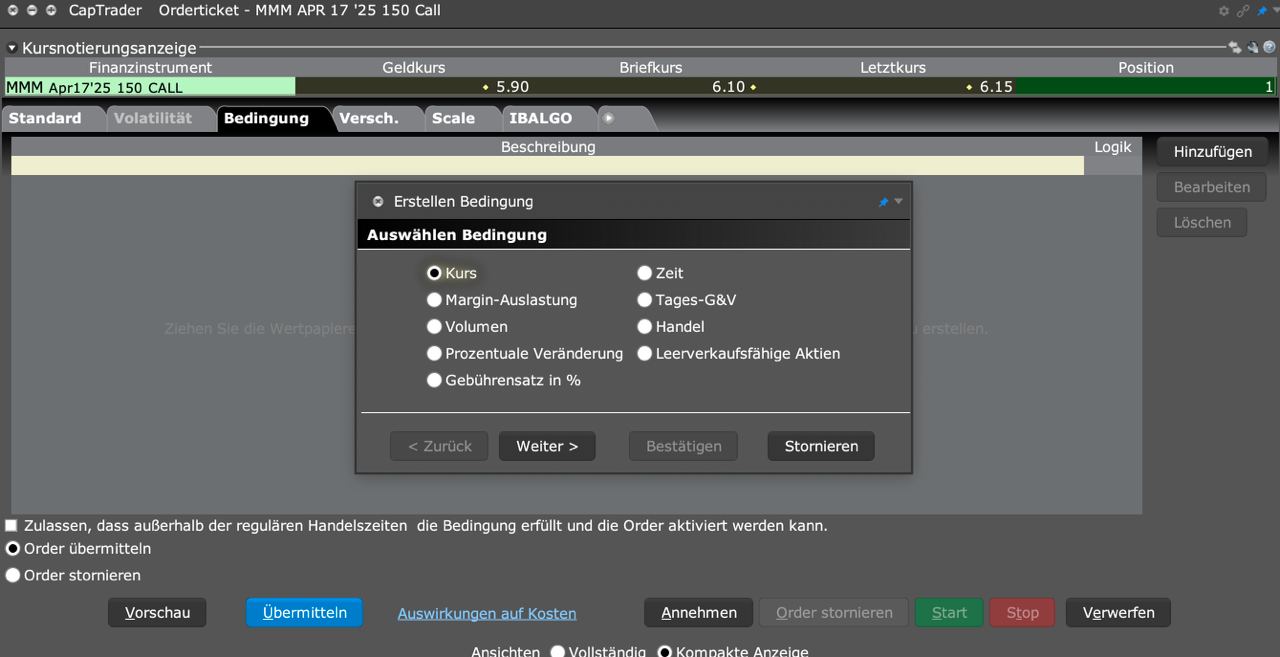
Task: Click the chain link icon in title bar
Action: coord(1243,11)
